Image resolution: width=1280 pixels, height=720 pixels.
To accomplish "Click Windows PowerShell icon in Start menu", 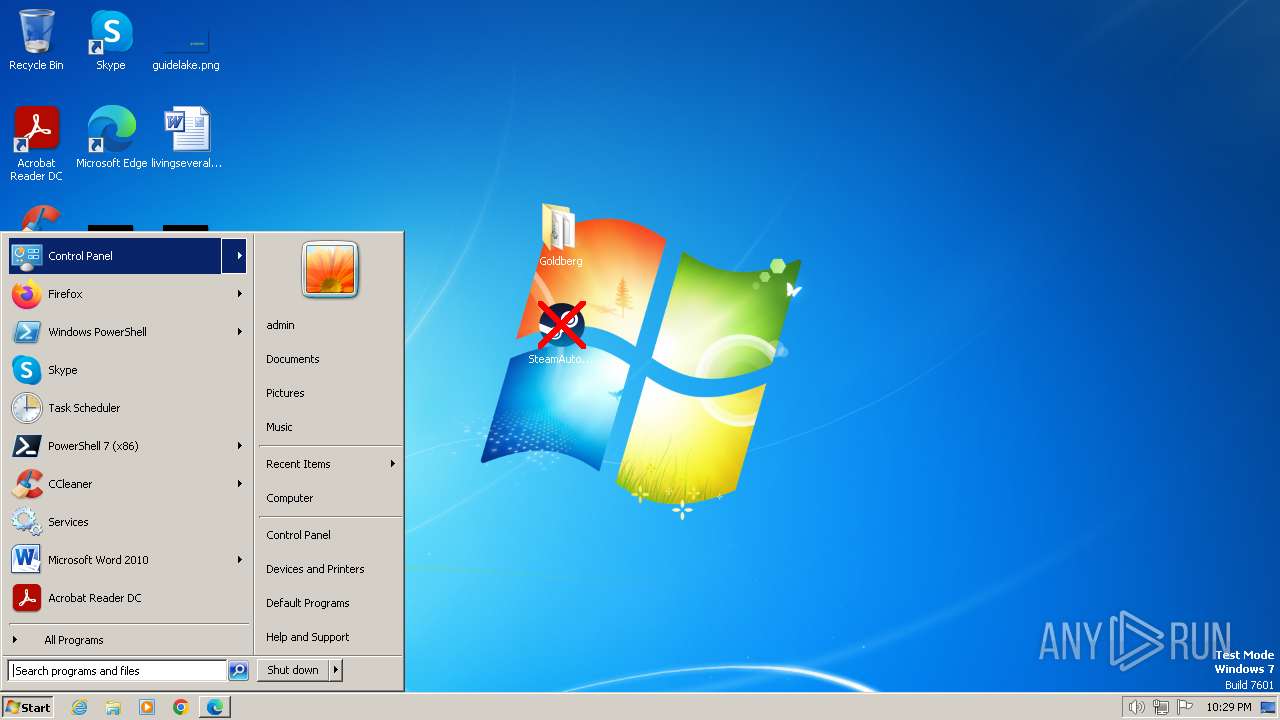I will coord(27,332).
